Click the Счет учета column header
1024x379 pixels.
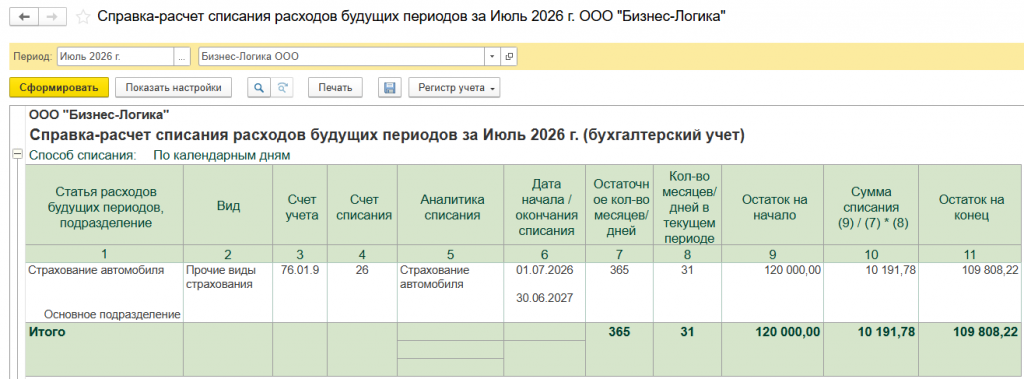[300, 206]
